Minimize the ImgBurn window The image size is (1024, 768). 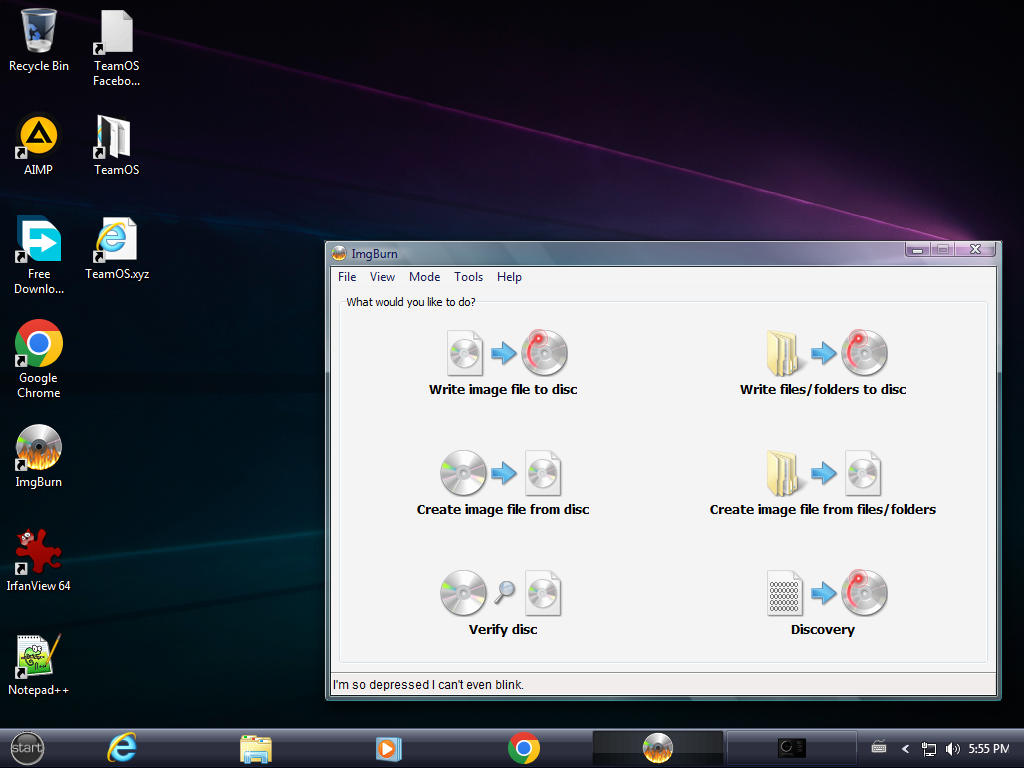[918, 249]
